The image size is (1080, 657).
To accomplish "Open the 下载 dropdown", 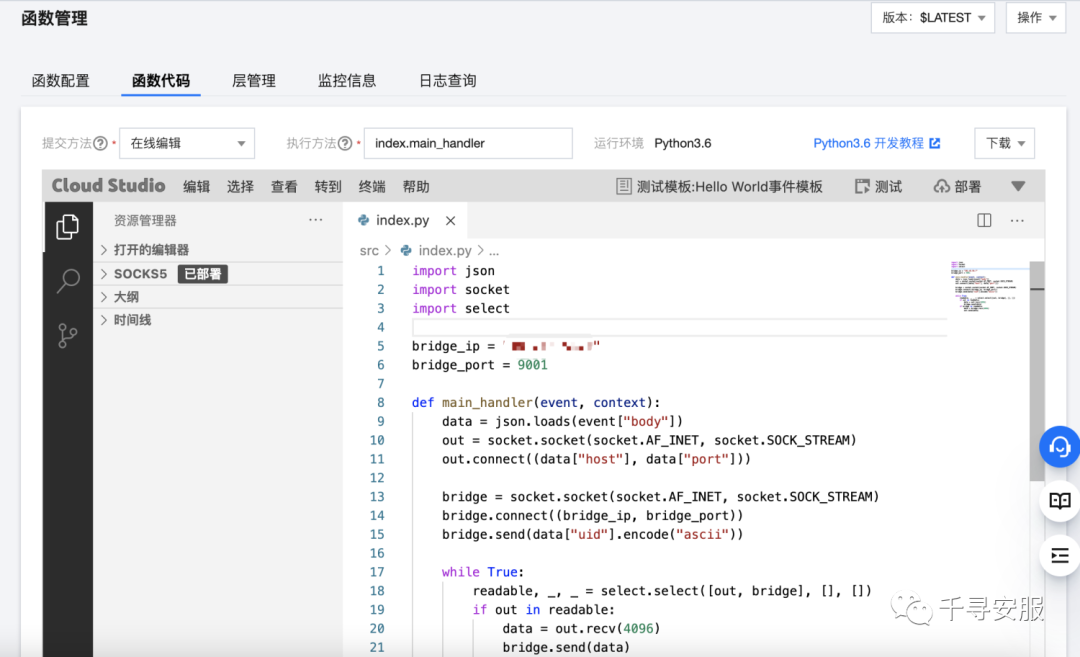I will coord(1005,143).
